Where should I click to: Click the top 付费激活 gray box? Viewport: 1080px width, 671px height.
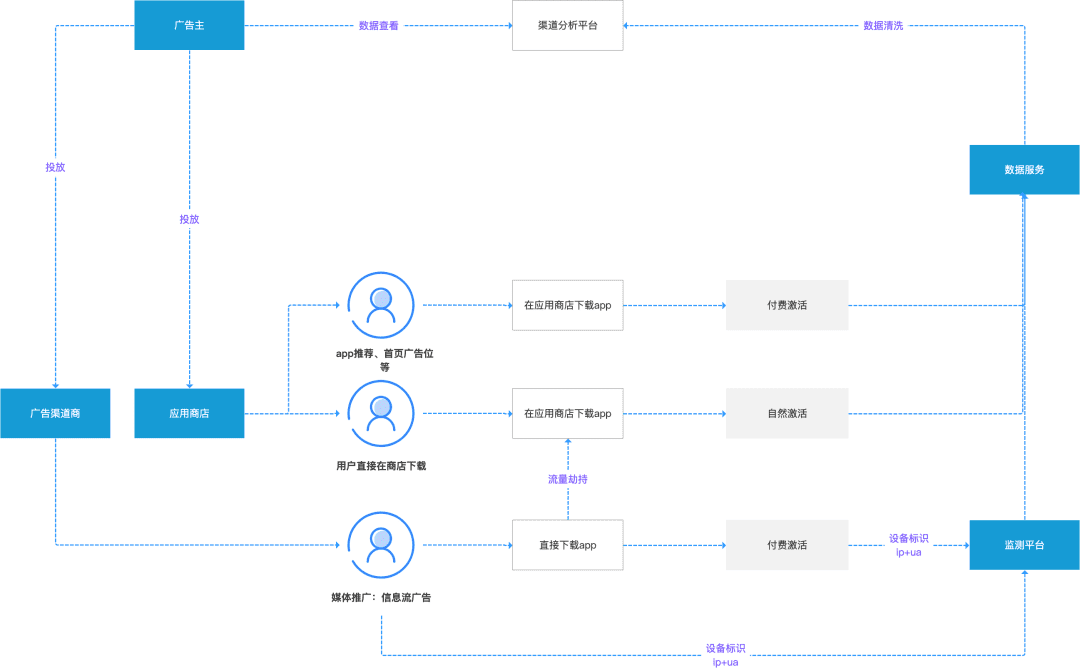click(x=787, y=305)
